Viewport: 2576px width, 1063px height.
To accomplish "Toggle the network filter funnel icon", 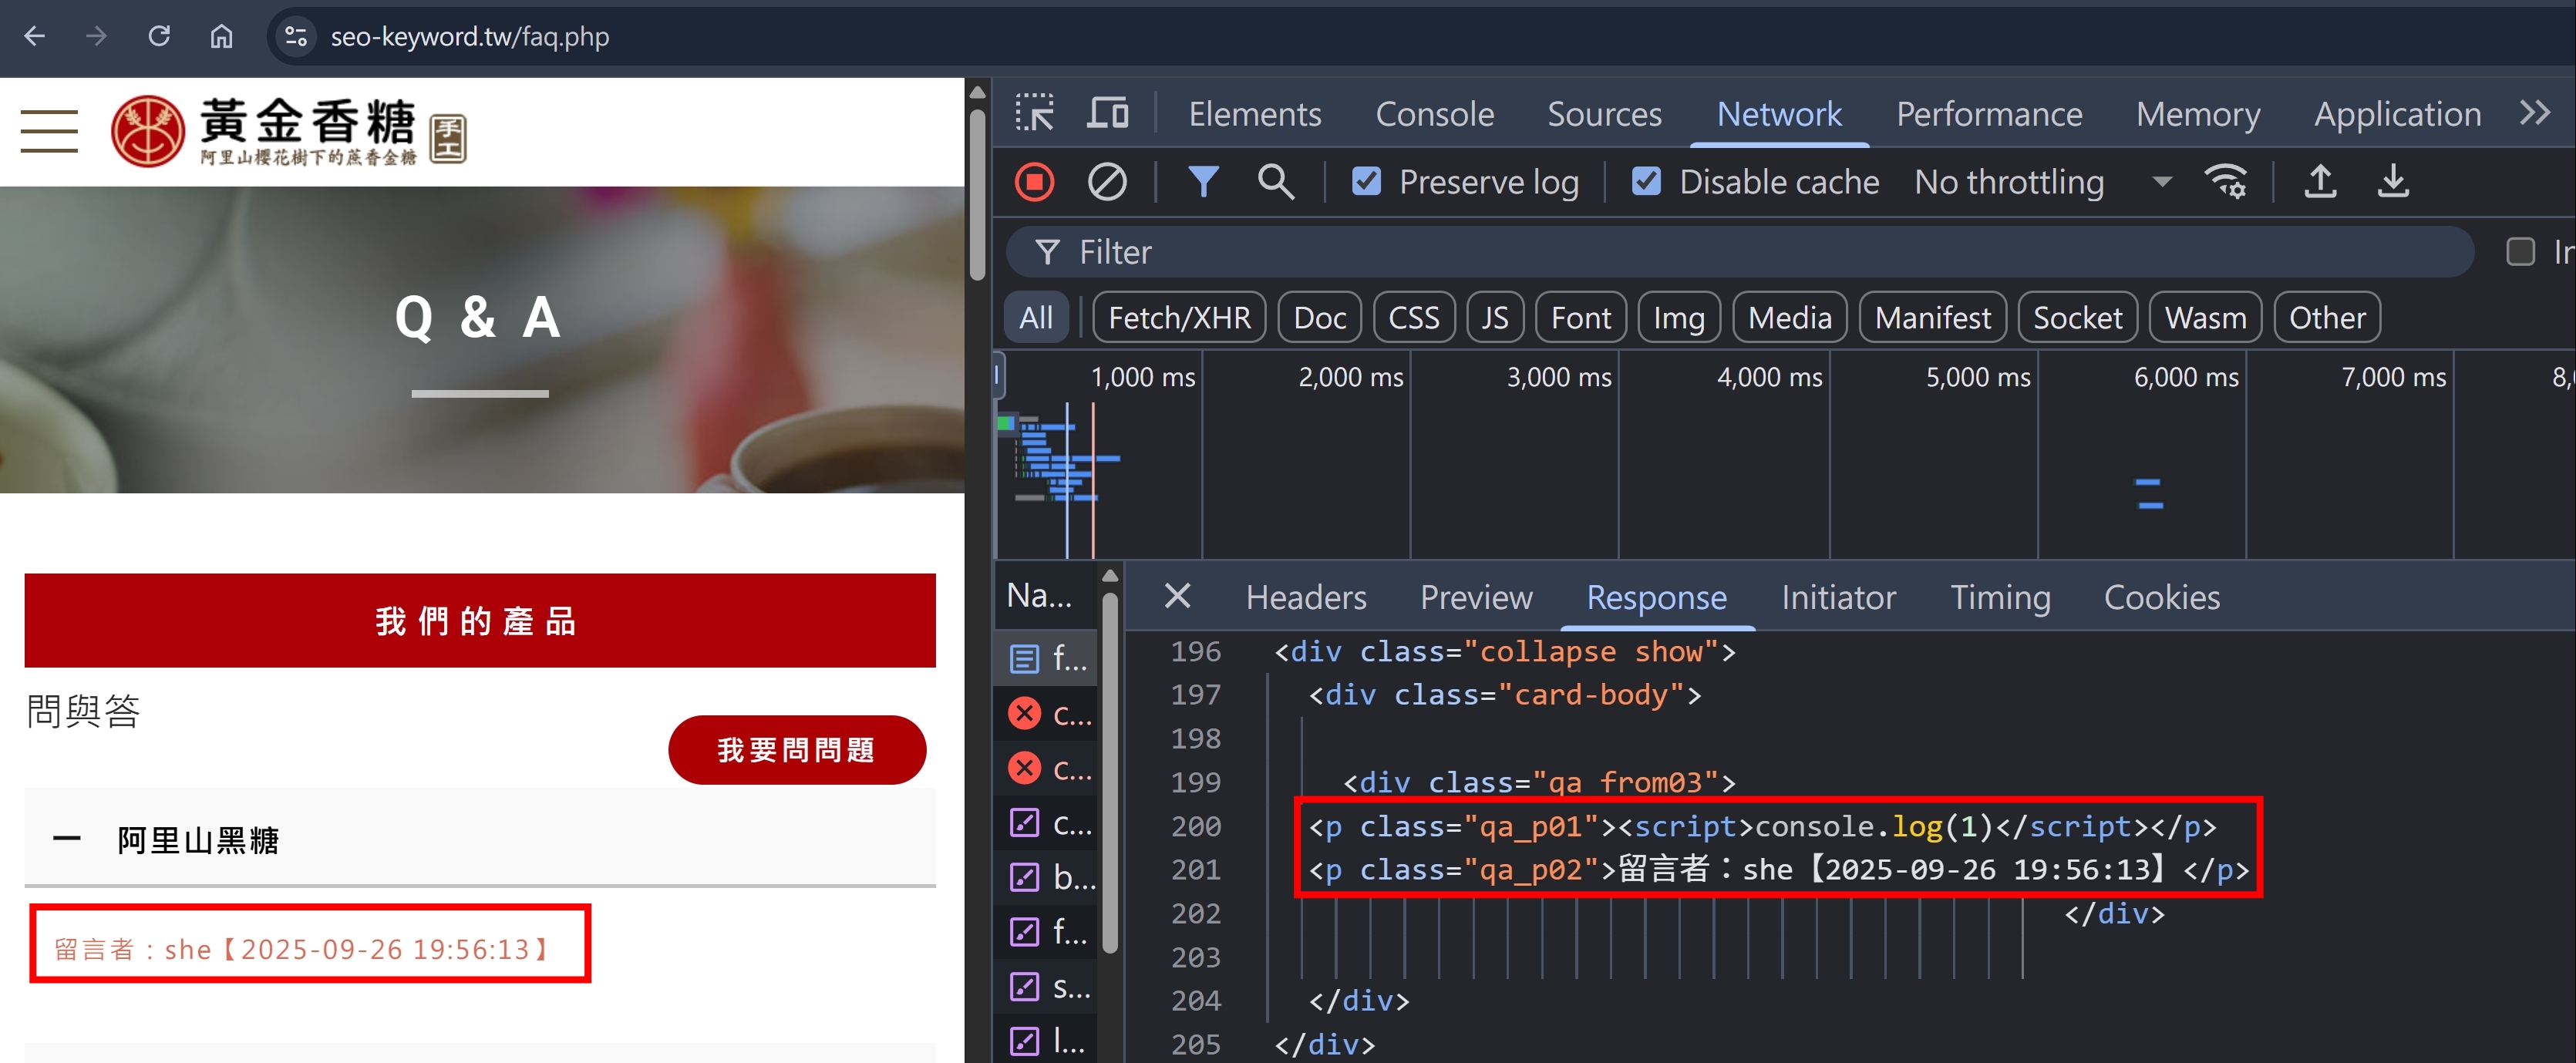I will point(1203,182).
